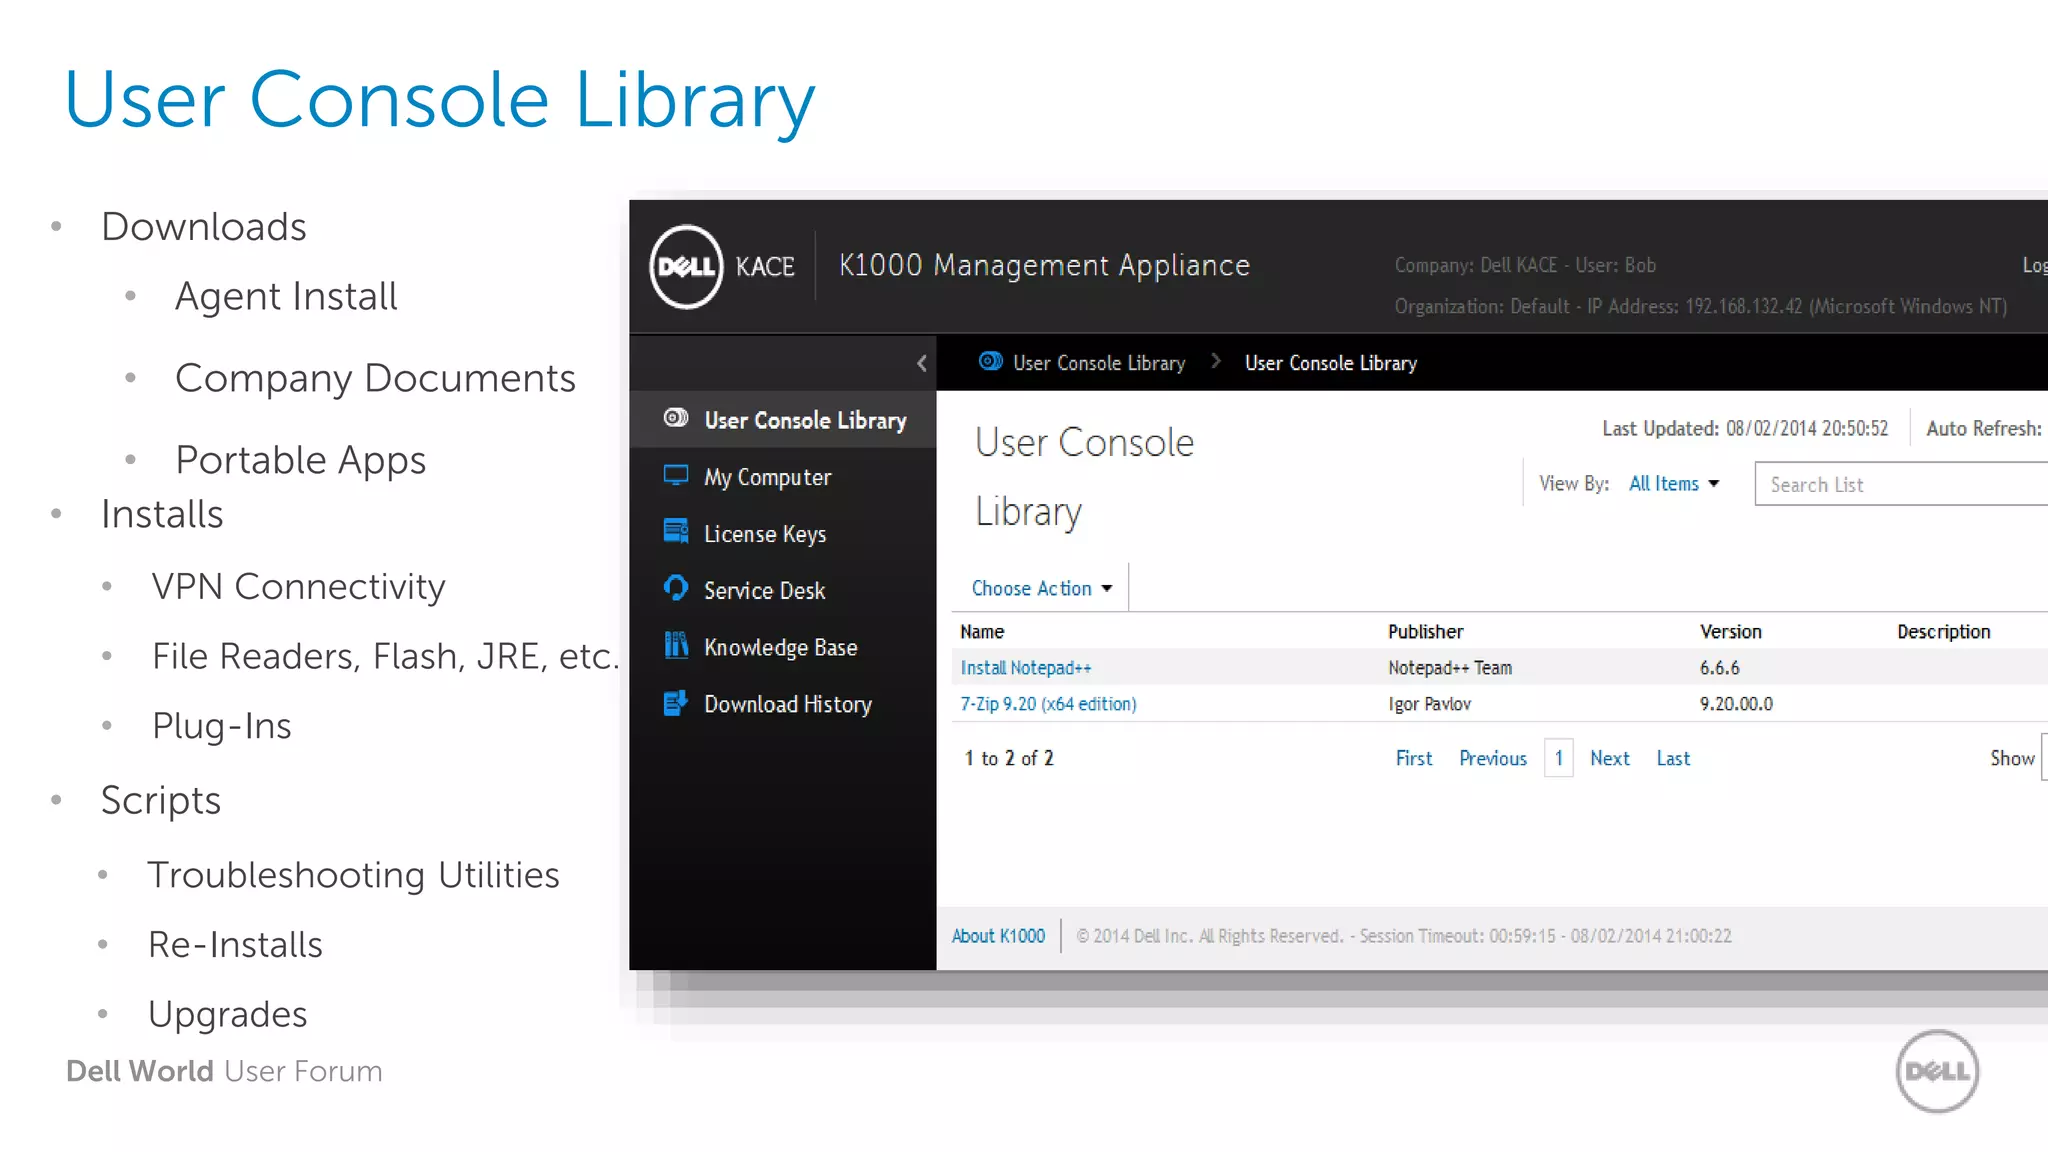Sort by the Name column header

pos(982,632)
